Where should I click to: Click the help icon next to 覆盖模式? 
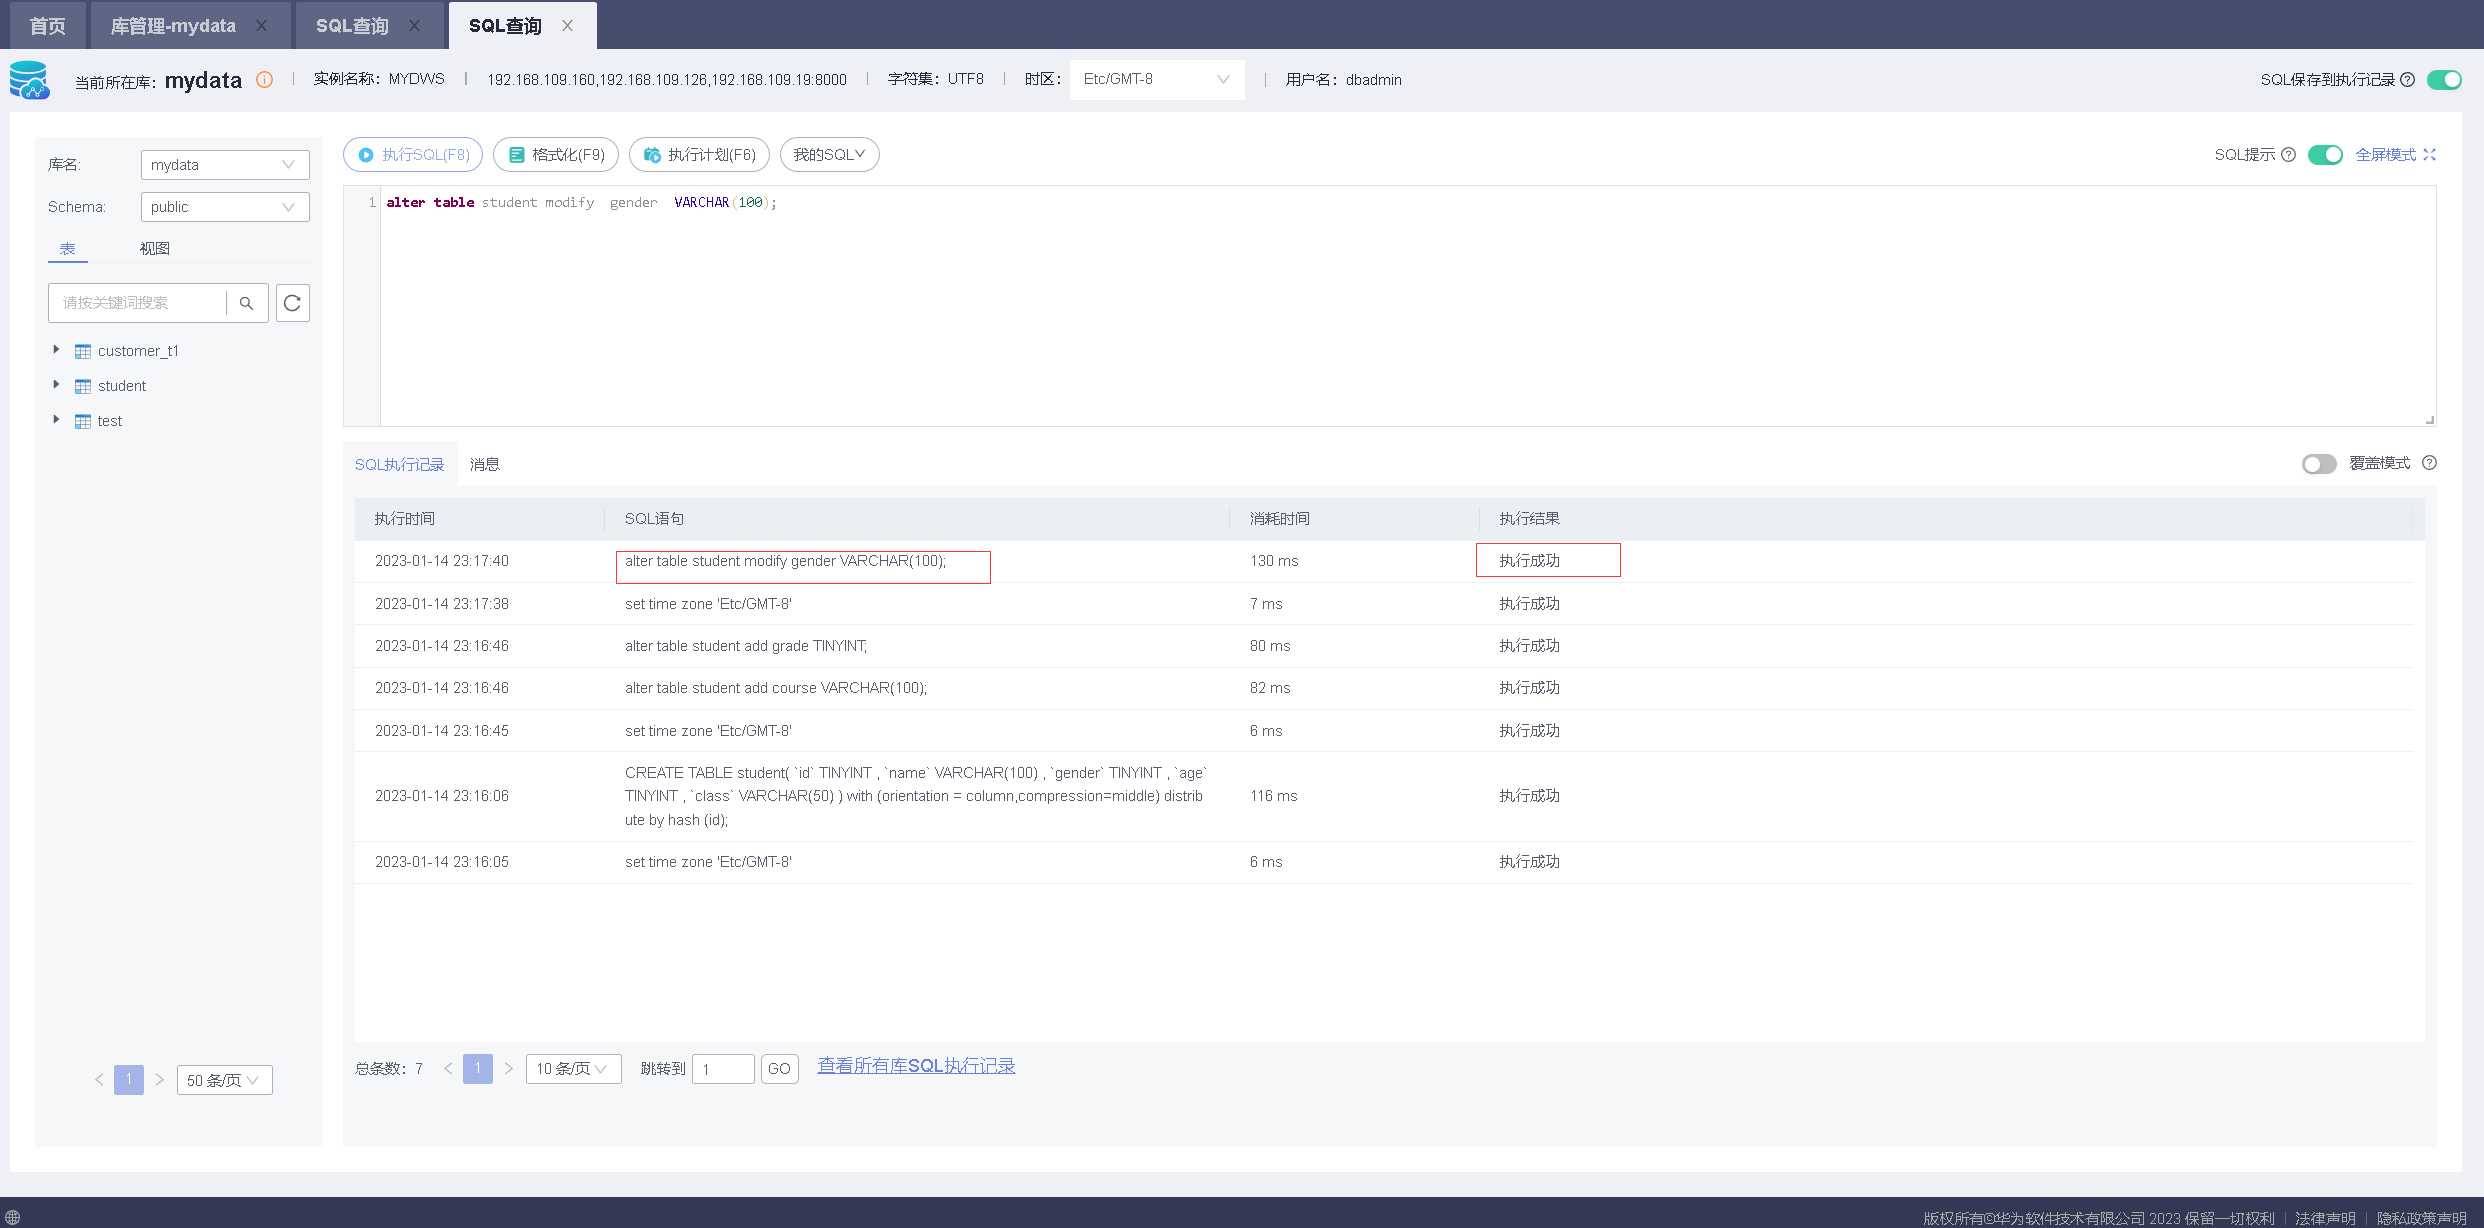pyautogui.click(x=2429, y=463)
